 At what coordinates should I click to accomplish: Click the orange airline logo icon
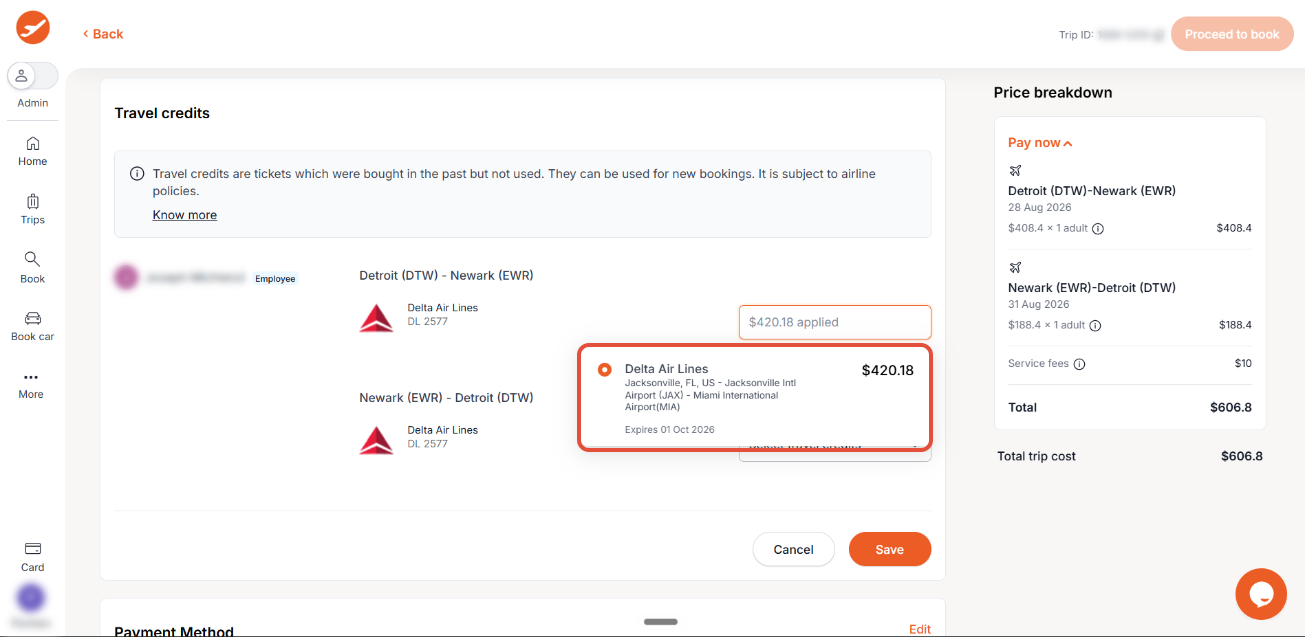(33, 27)
